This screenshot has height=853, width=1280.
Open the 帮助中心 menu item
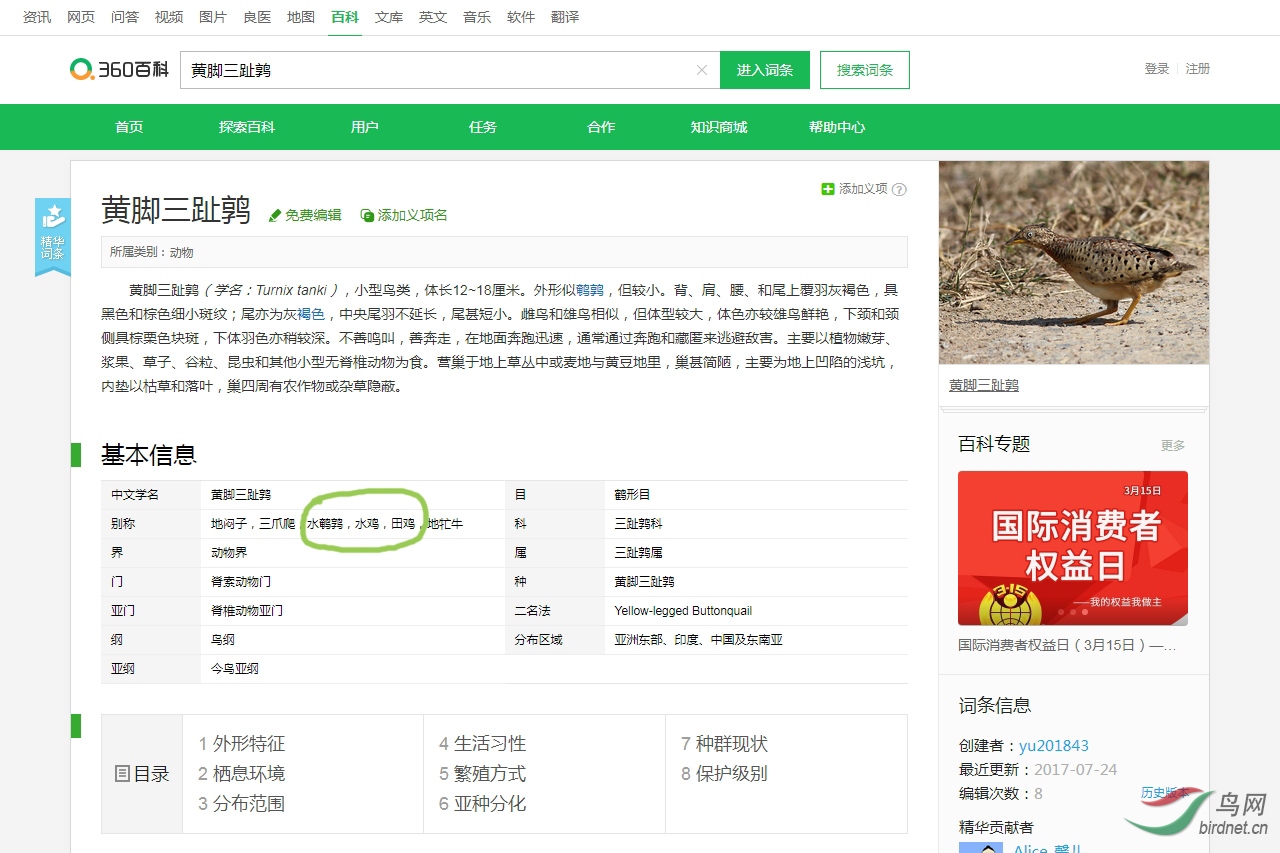pyautogui.click(x=836, y=127)
